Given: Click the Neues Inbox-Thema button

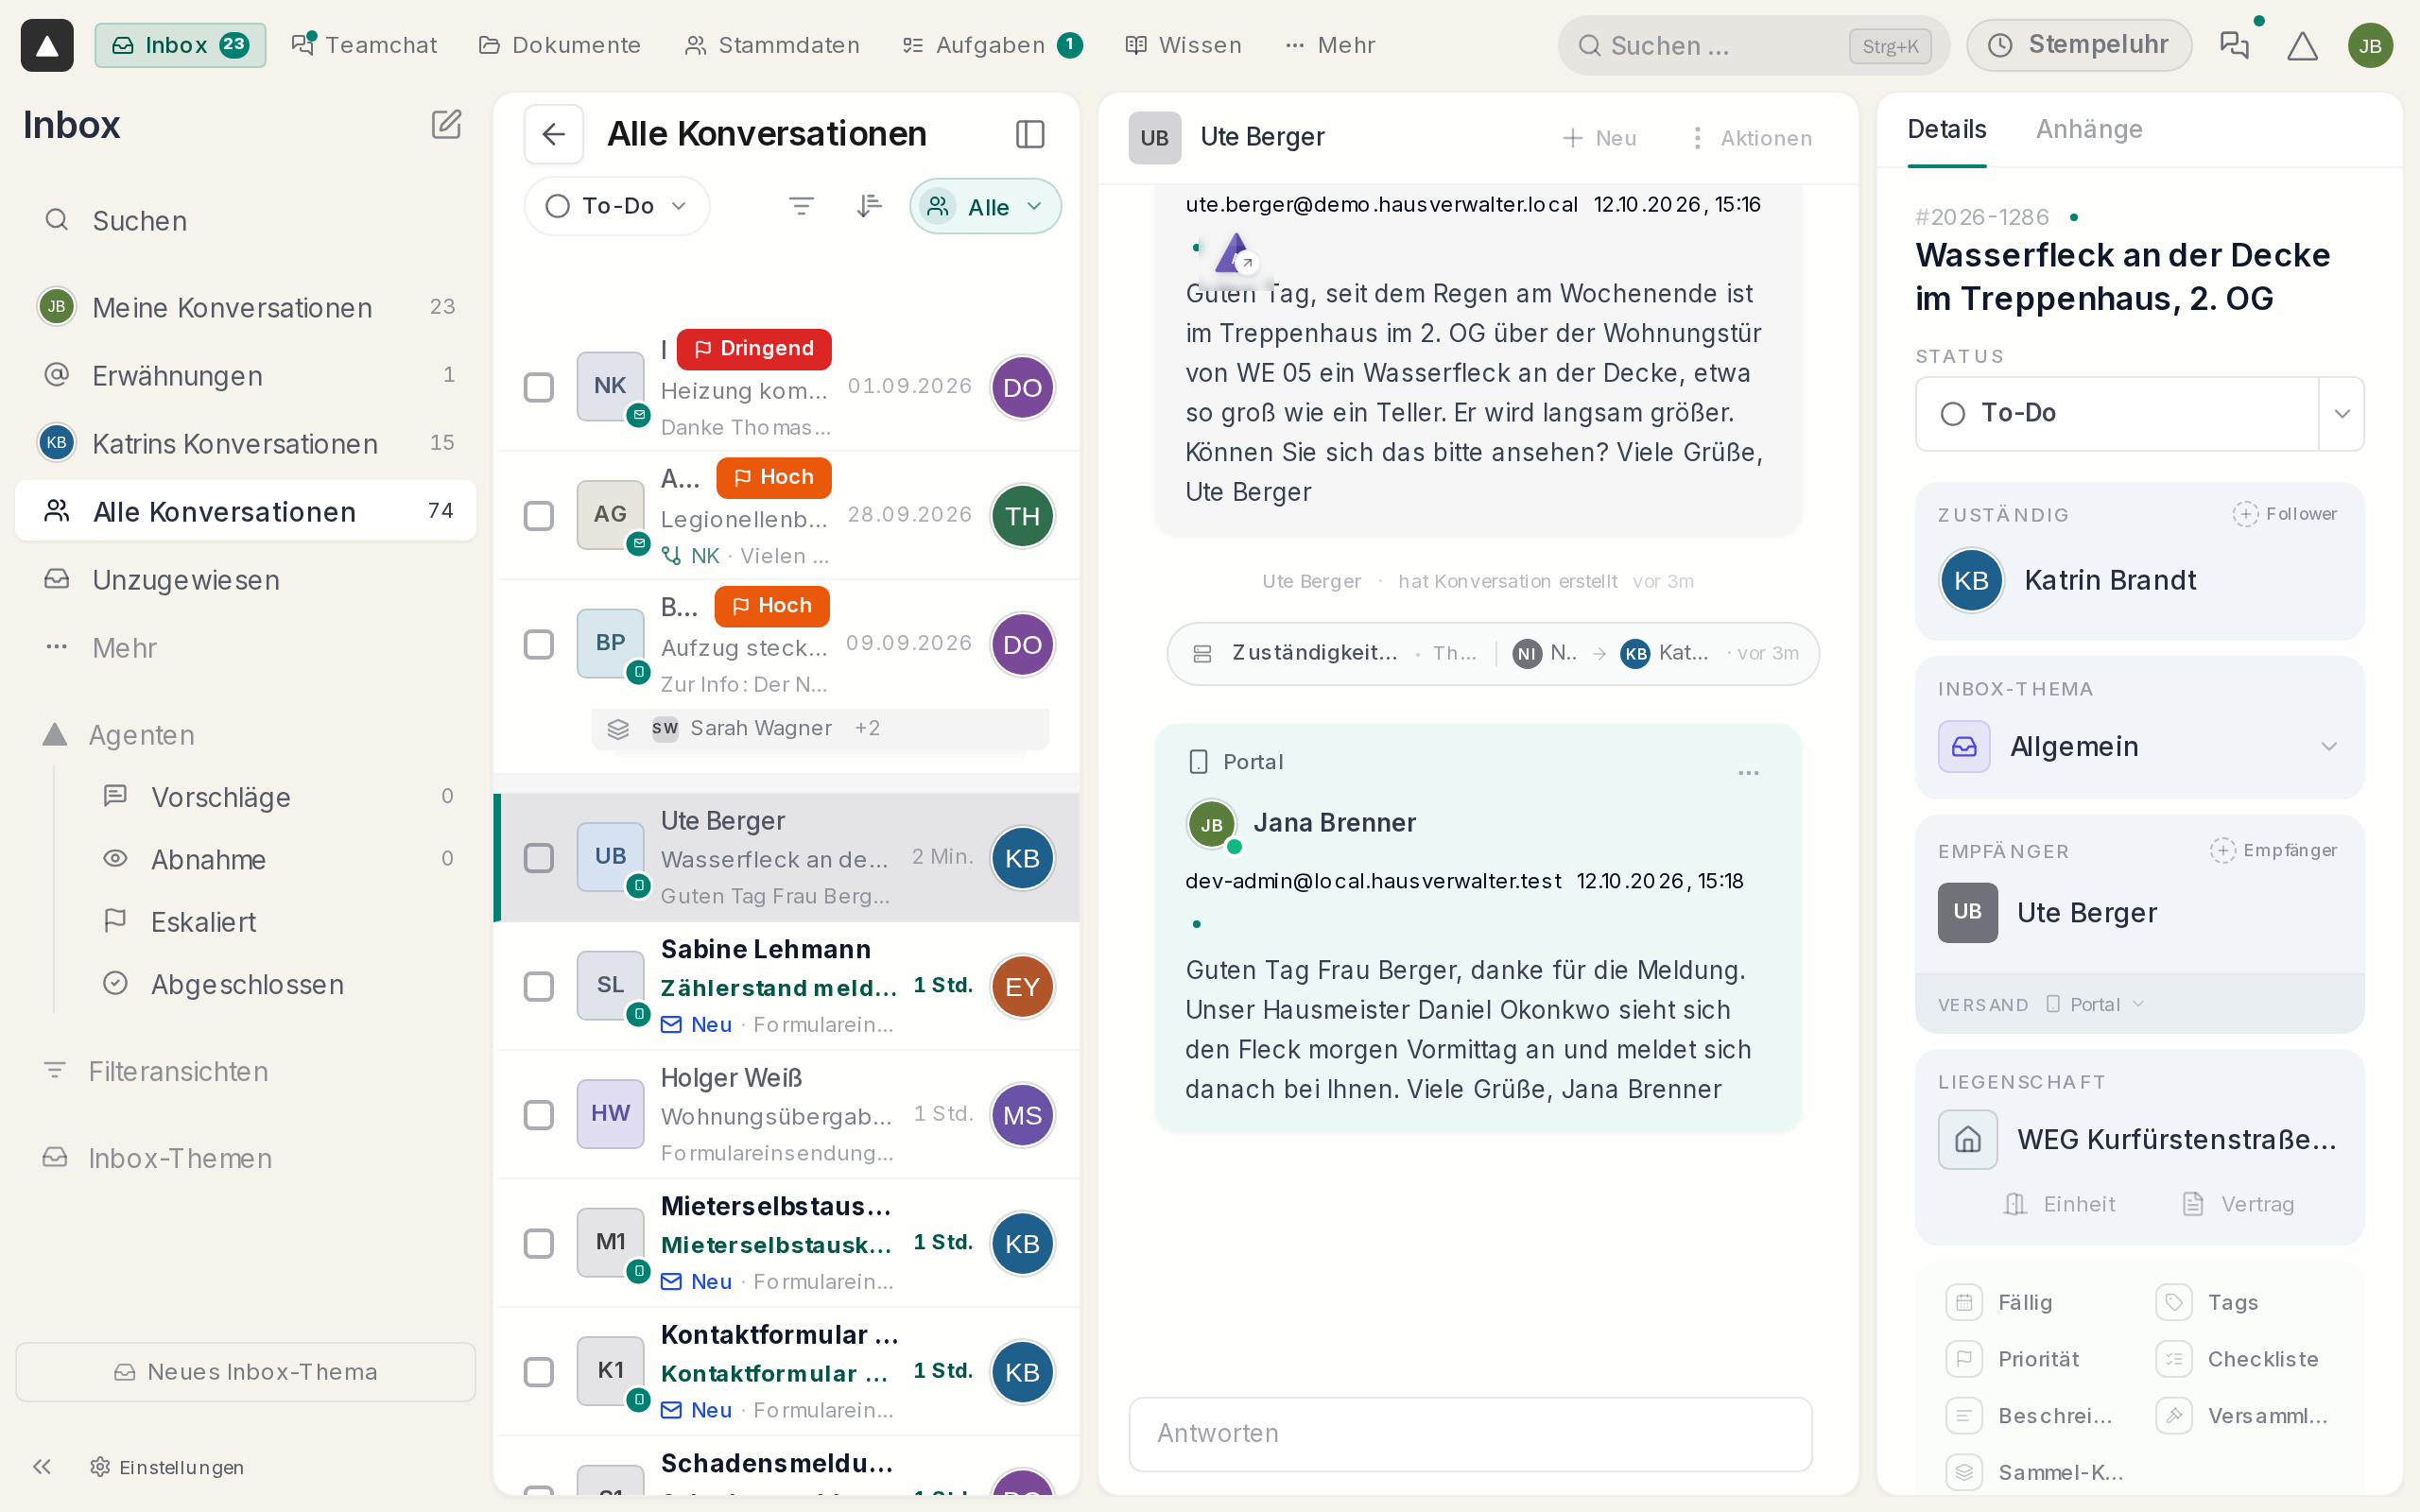Looking at the screenshot, I should [246, 1372].
